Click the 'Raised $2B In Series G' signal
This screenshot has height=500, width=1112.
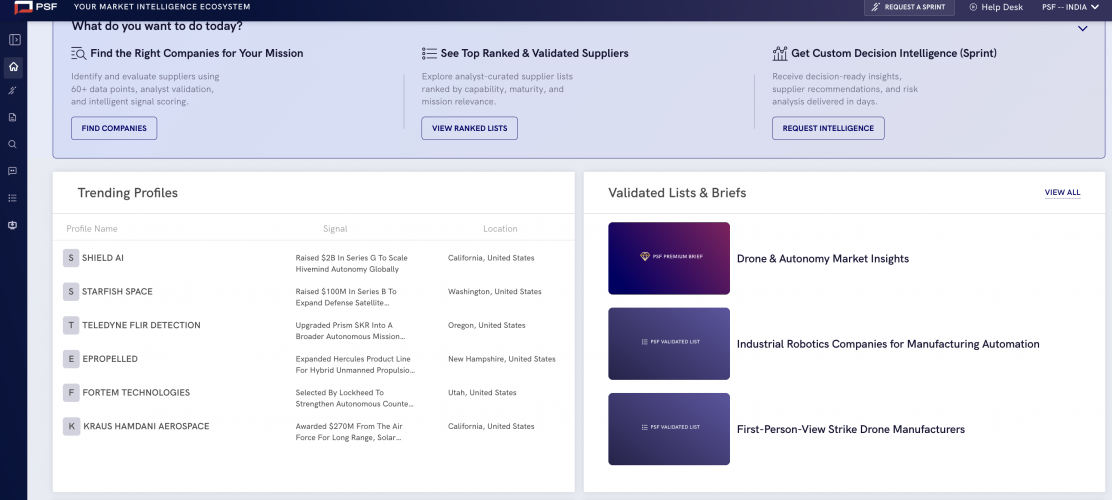tap(352, 264)
